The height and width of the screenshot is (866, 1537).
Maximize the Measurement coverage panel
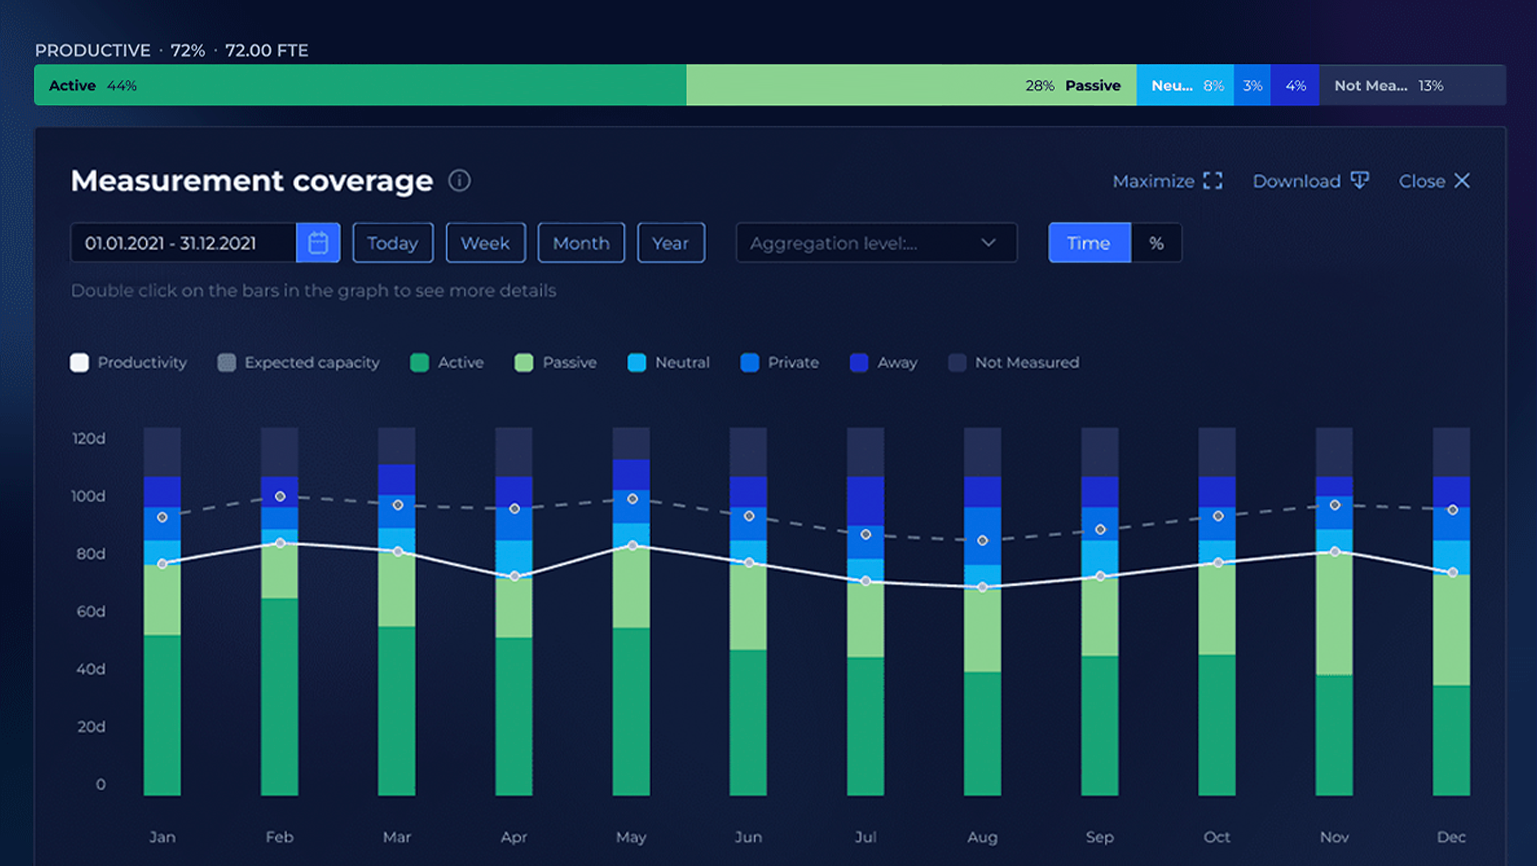[1167, 181]
